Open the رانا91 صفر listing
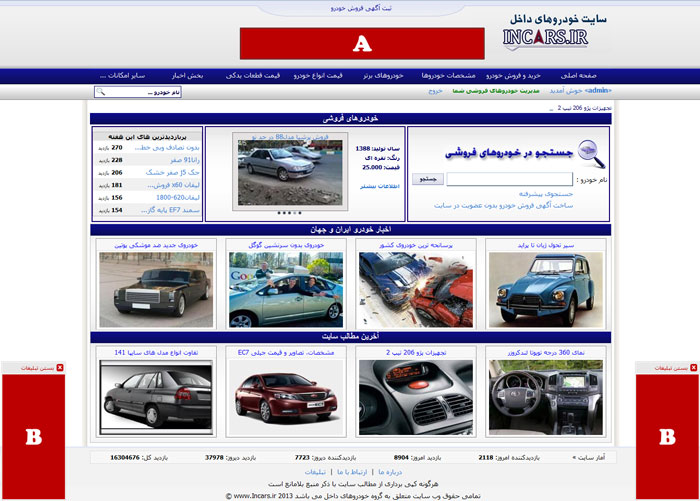This screenshot has height=501, width=700. (185, 160)
